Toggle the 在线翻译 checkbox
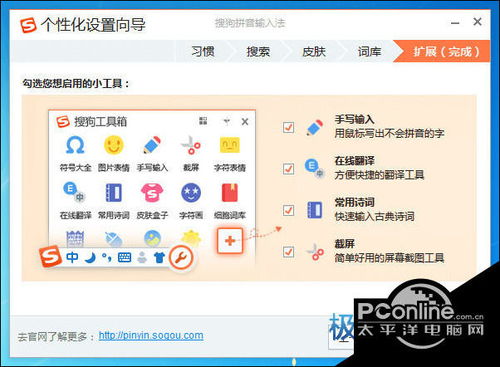This screenshot has height=367, width=500. point(288,169)
